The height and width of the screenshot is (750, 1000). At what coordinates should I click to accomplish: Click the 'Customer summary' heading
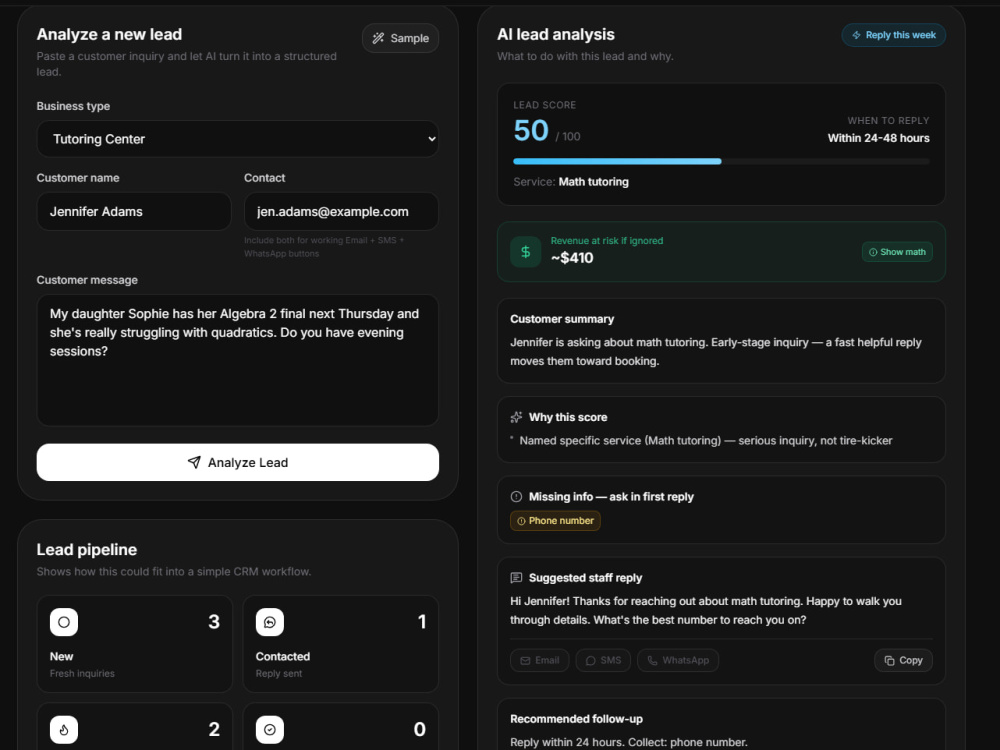562,319
